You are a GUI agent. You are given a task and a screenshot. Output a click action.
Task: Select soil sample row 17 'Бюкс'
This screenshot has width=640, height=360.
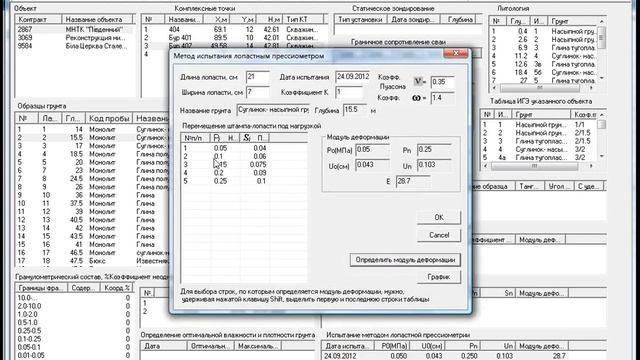click(x=92, y=261)
